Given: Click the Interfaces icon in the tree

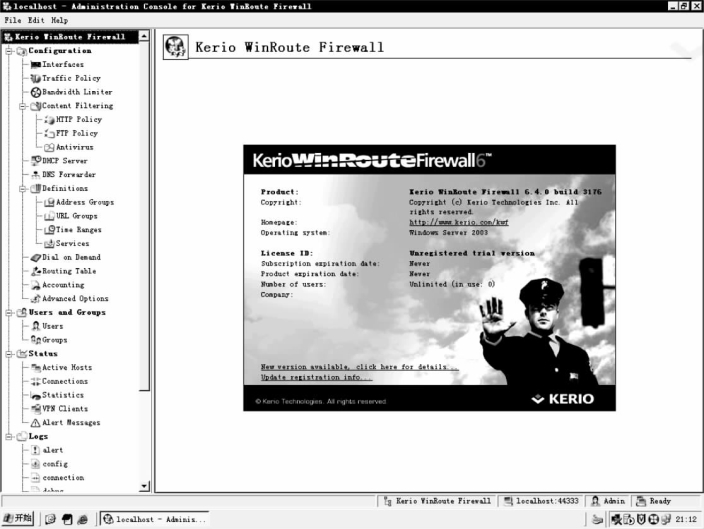Looking at the screenshot, I should click(35, 65).
